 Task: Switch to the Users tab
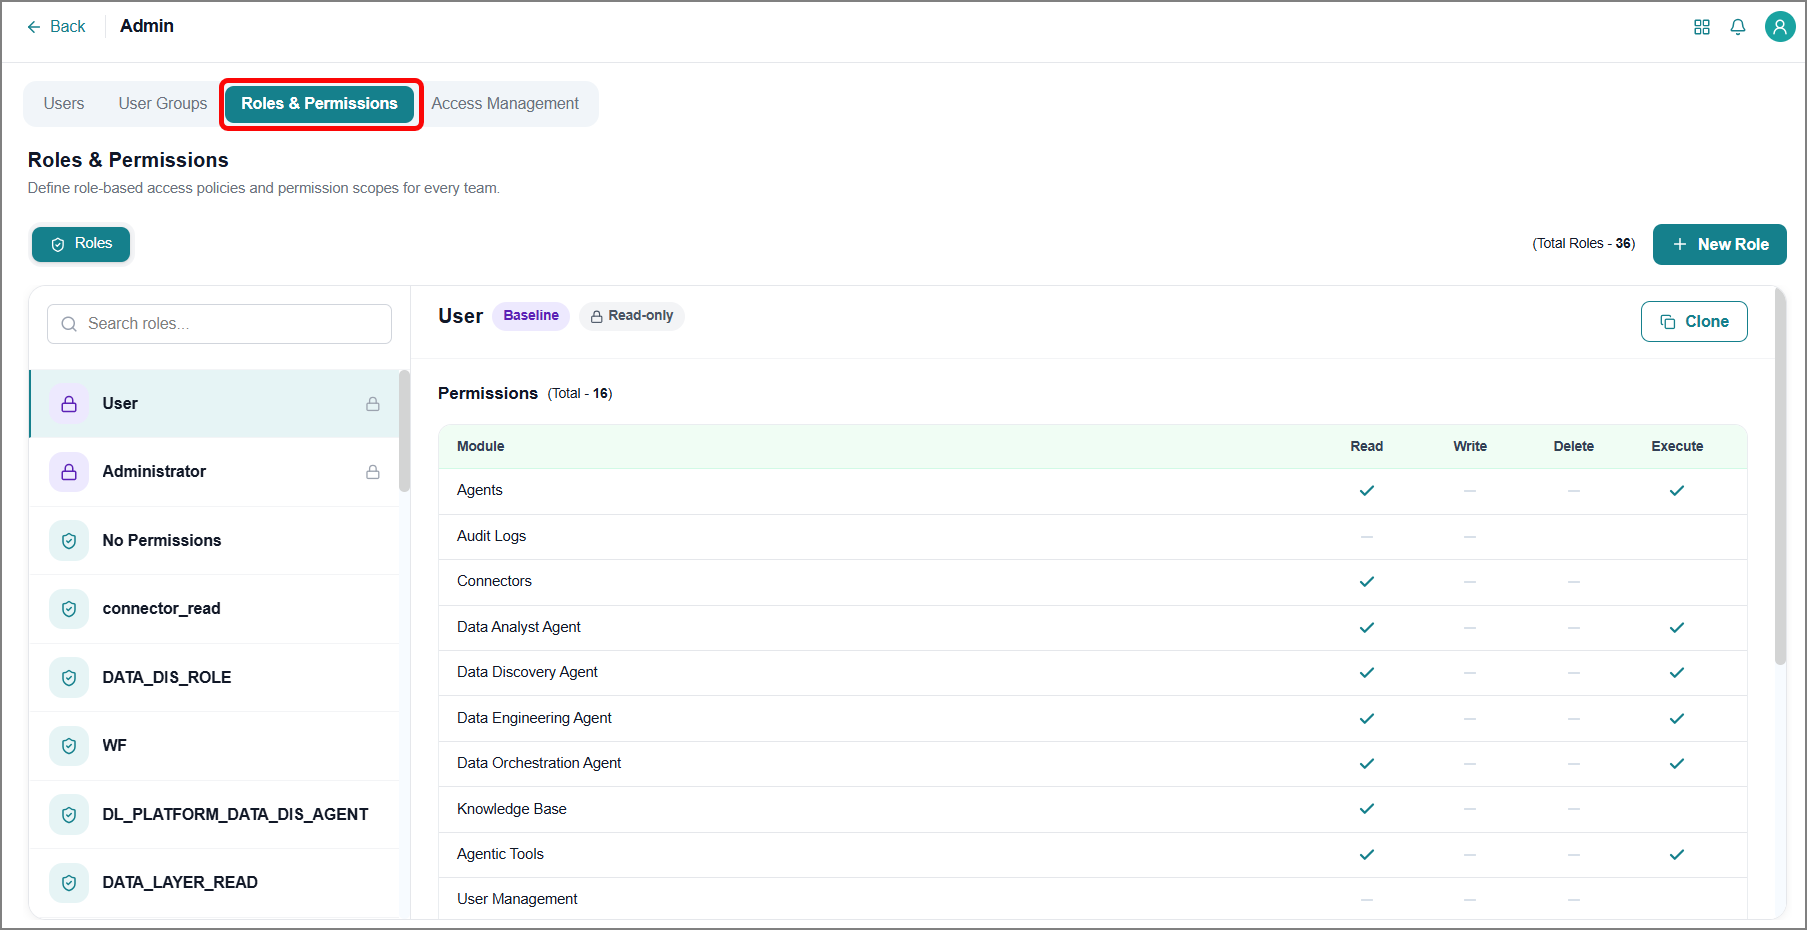pos(64,104)
